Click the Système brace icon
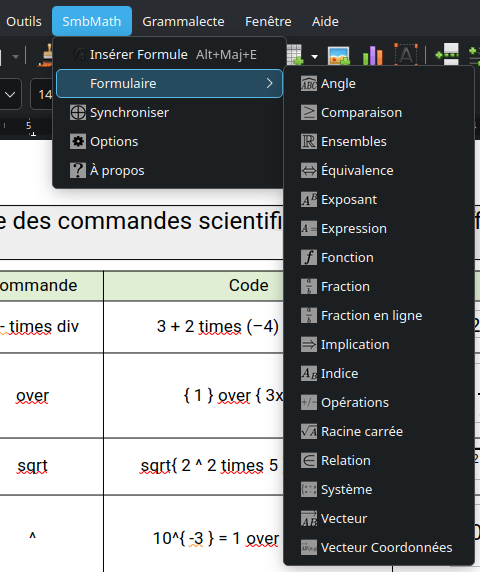This screenshot has height=572, width=480. (309, 490)
